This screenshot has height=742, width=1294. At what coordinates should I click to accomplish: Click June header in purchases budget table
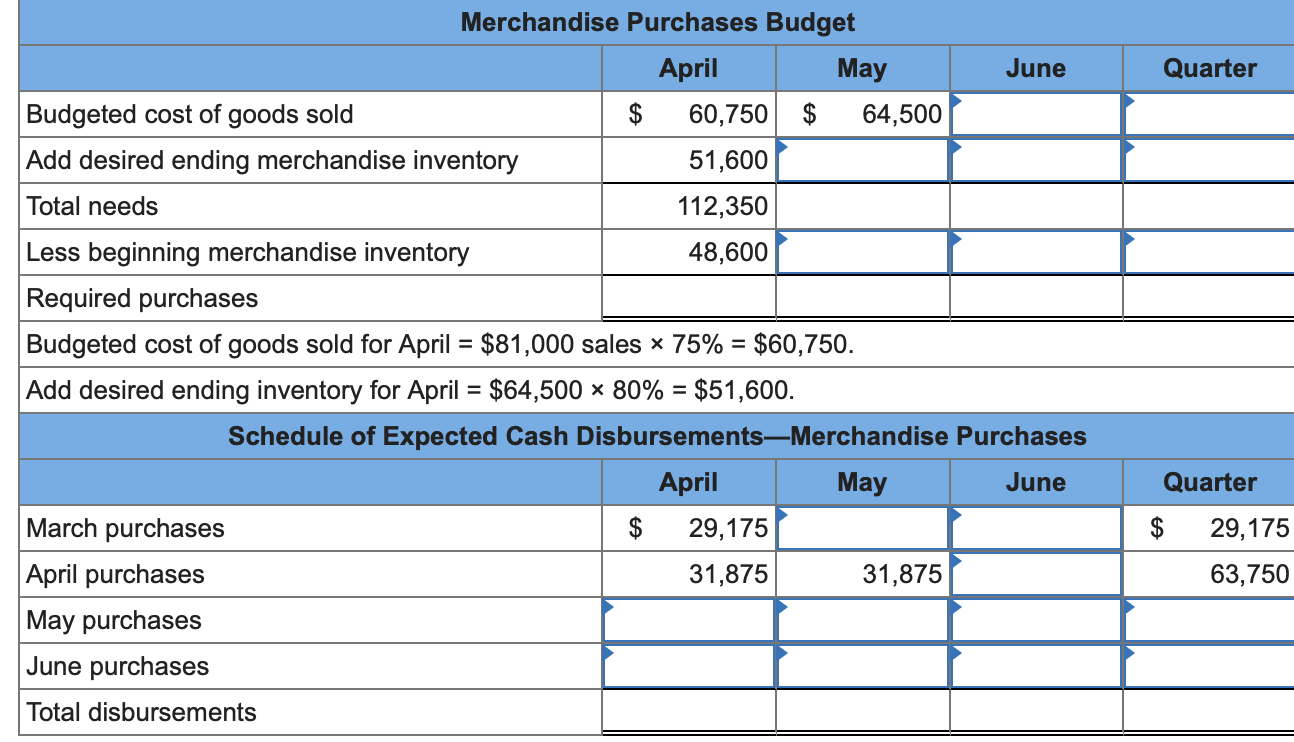tap(1036, 69)
